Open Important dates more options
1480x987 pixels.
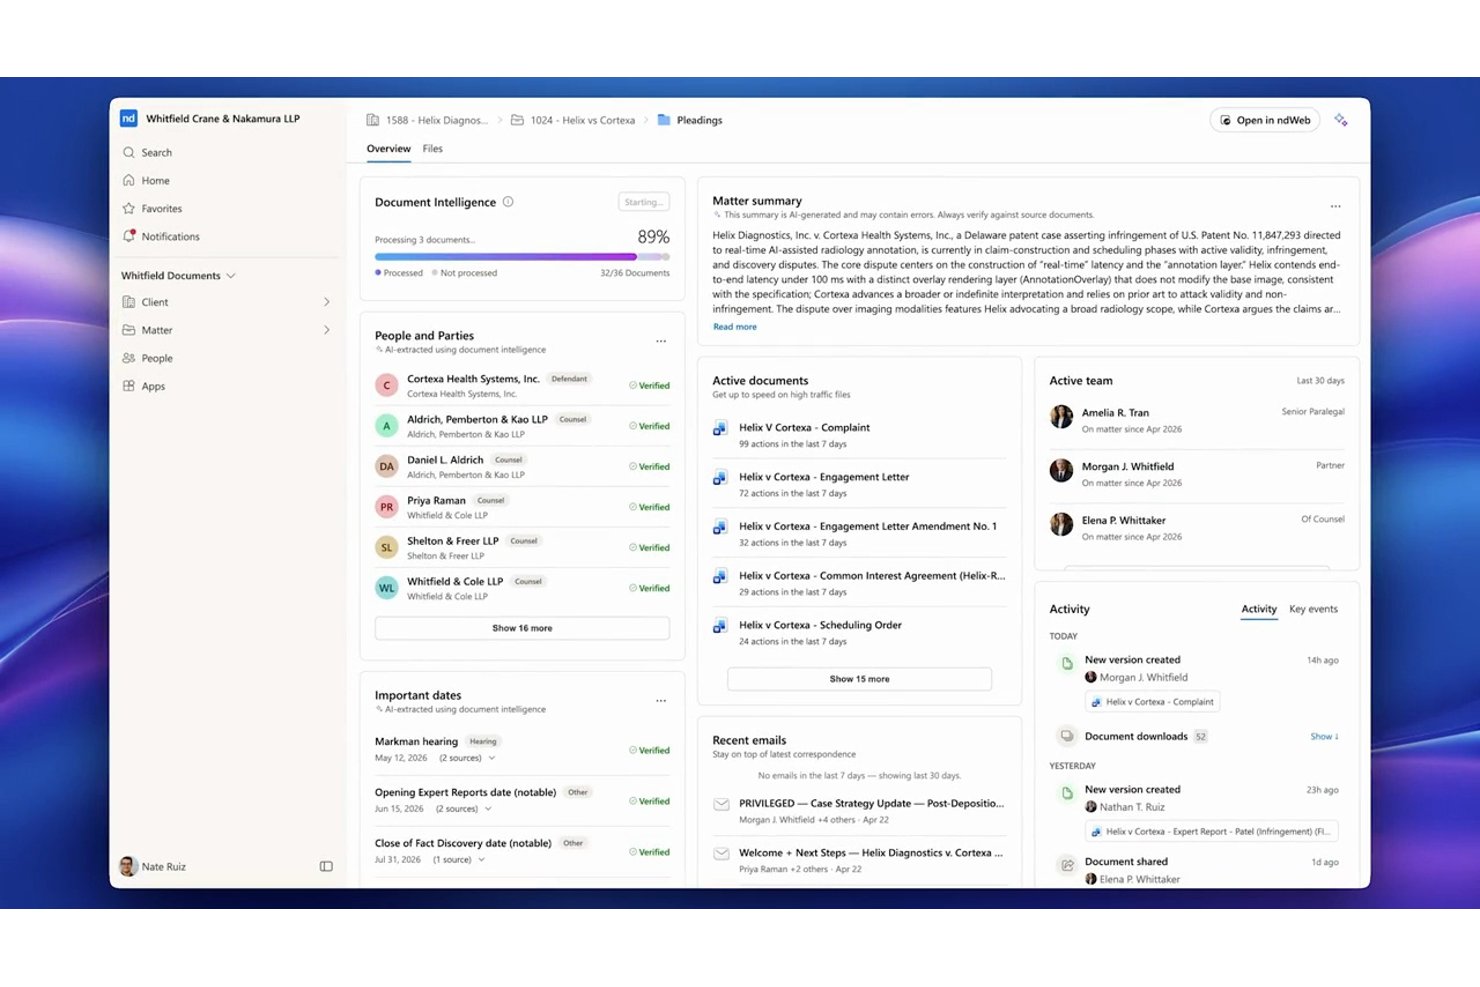click(661, 701)
